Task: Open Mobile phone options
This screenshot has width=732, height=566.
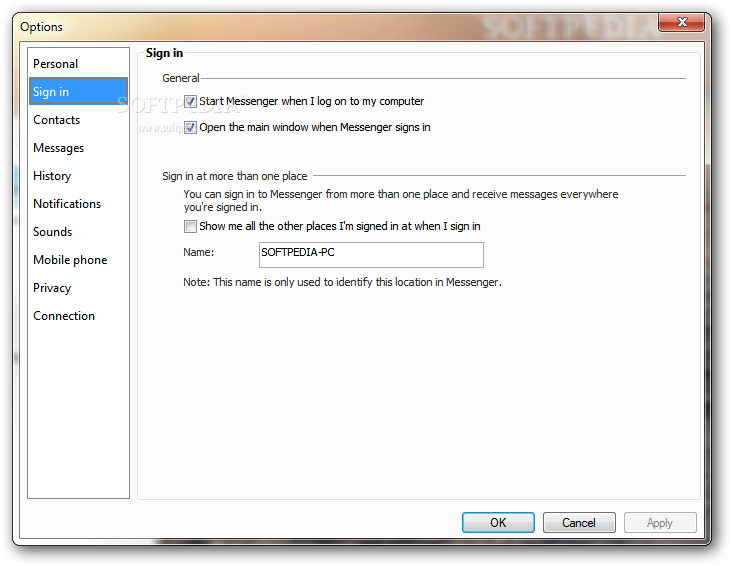Action: tap(78, 260)
